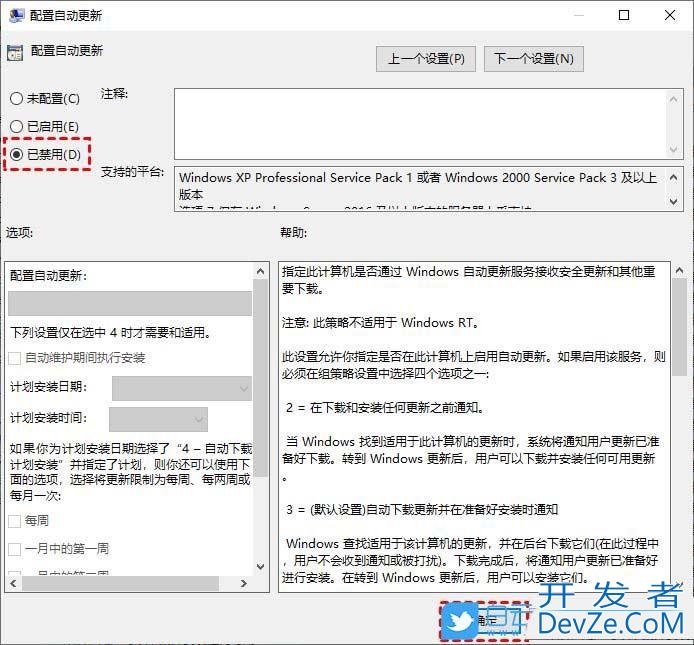
Task: Click the options panel scroll left arrow
Action: [13, 583]
